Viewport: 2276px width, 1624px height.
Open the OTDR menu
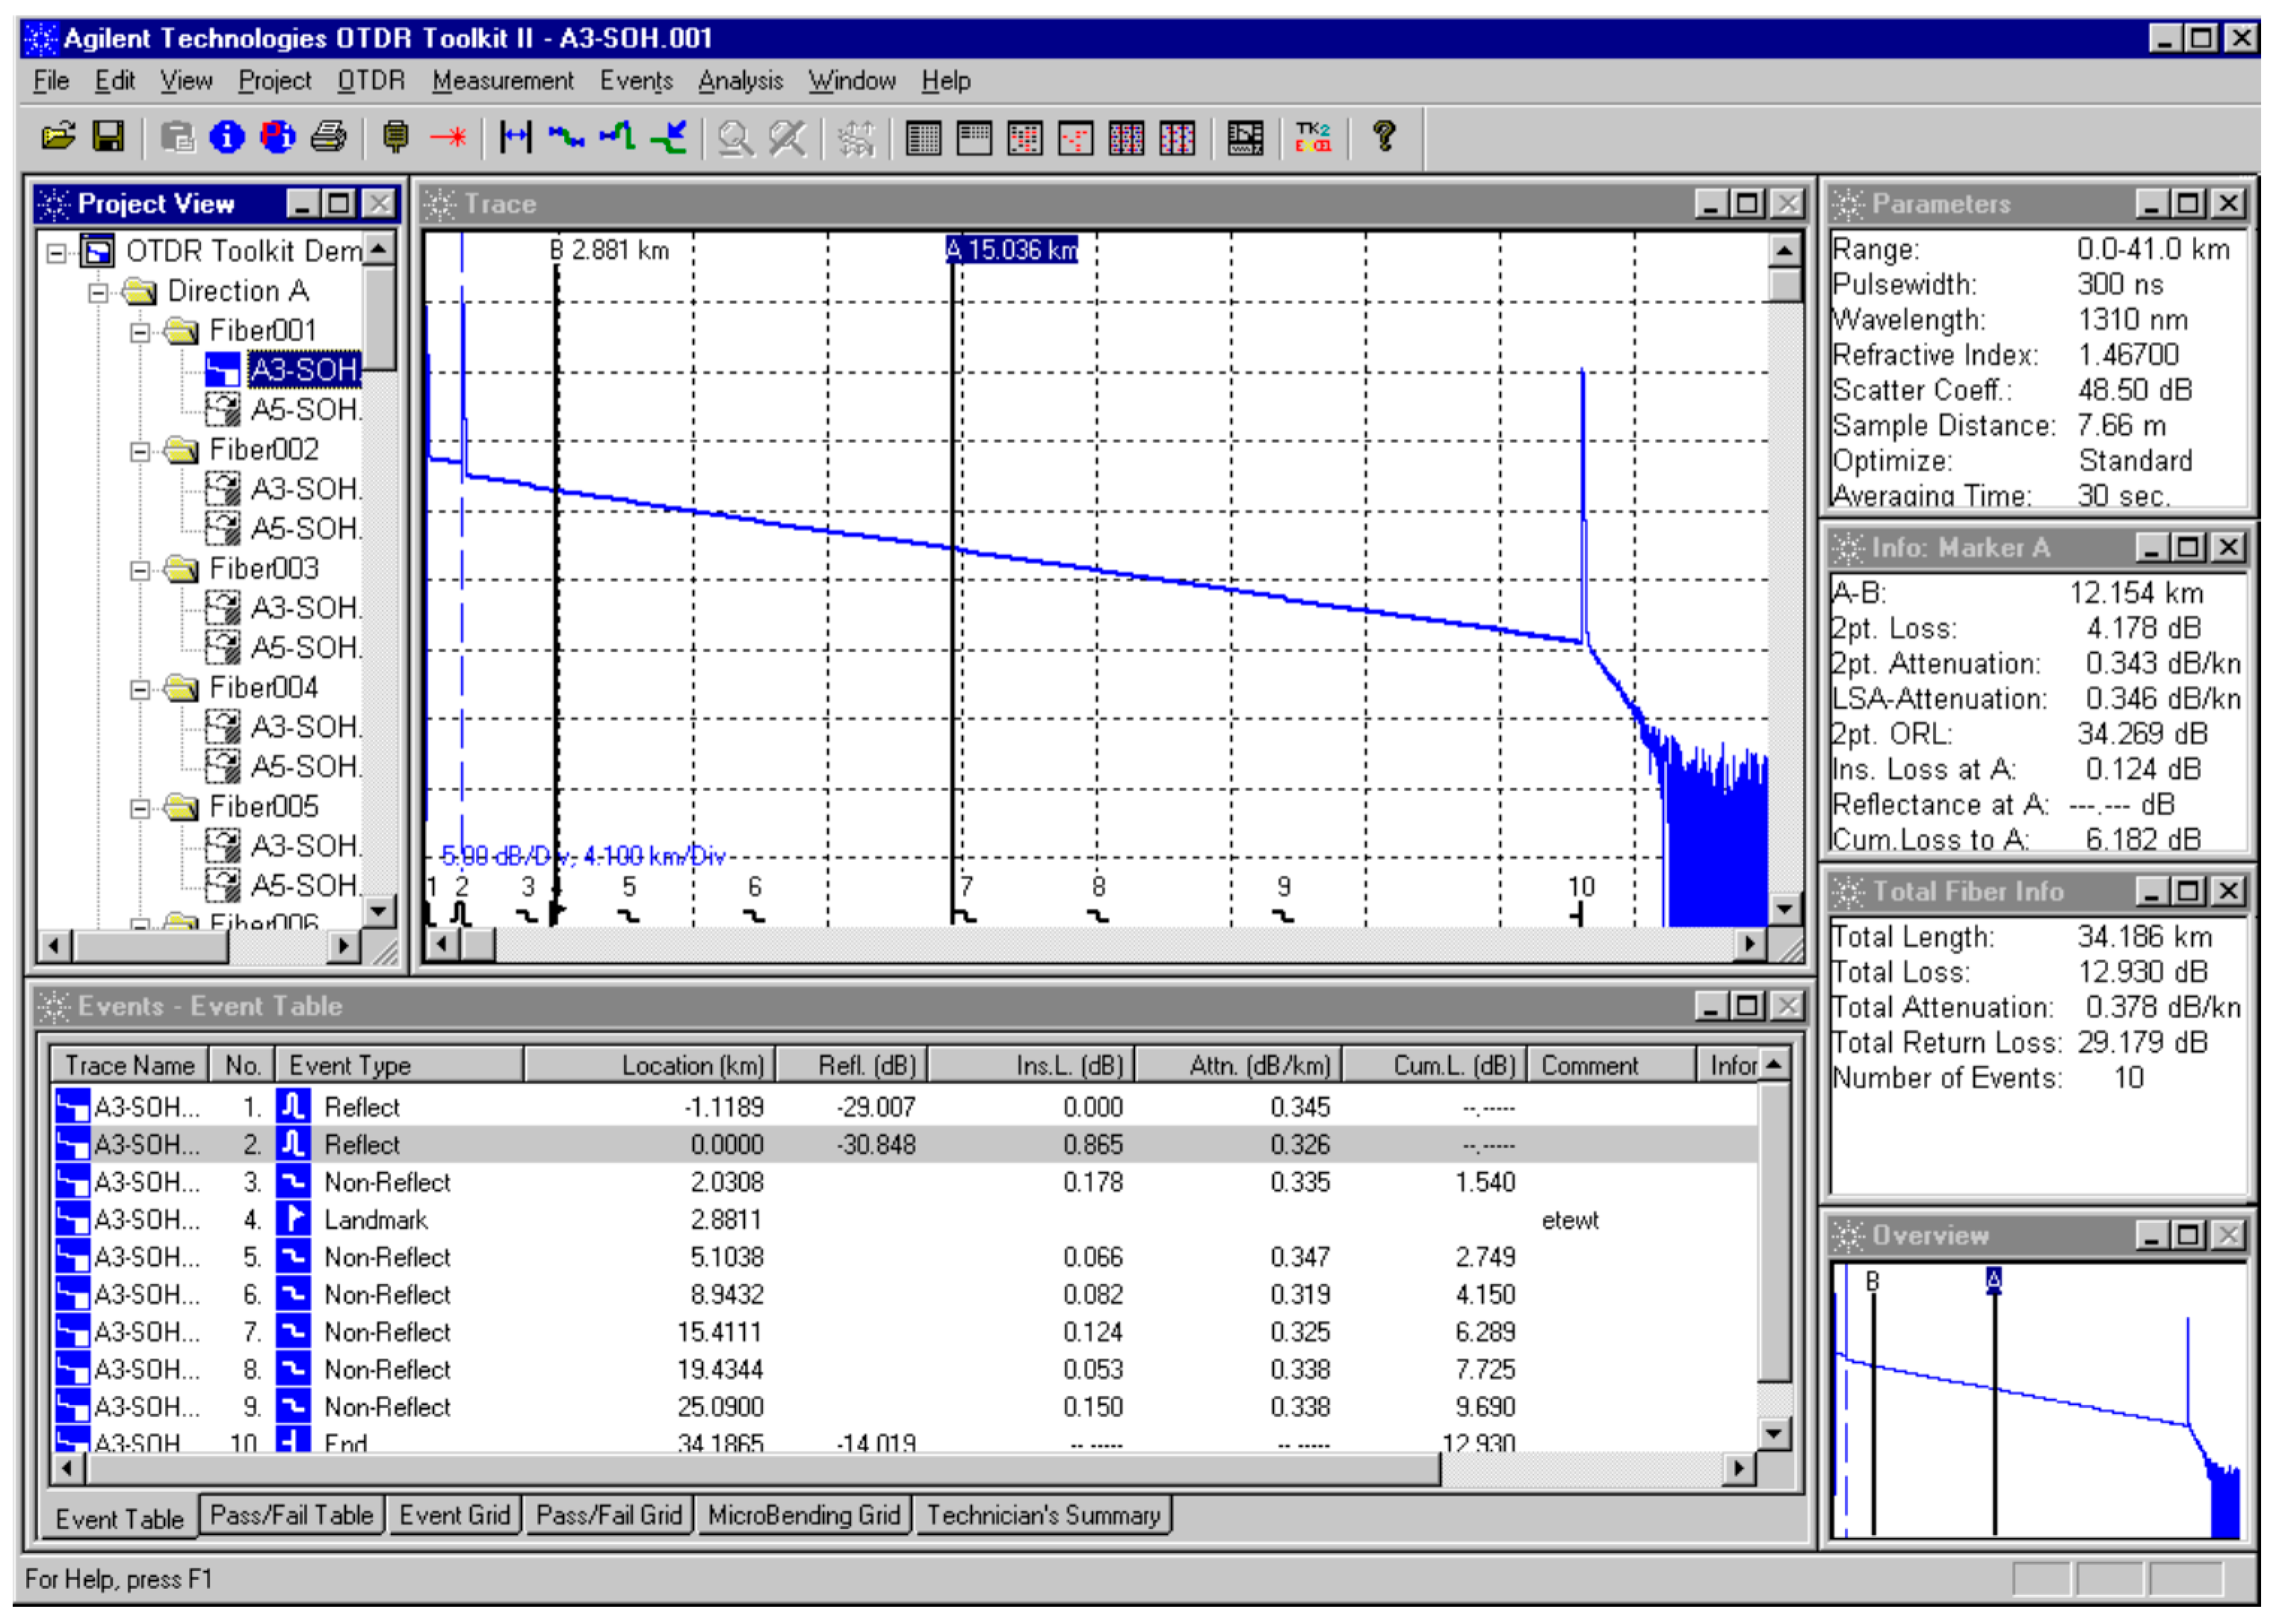[371, 81]
